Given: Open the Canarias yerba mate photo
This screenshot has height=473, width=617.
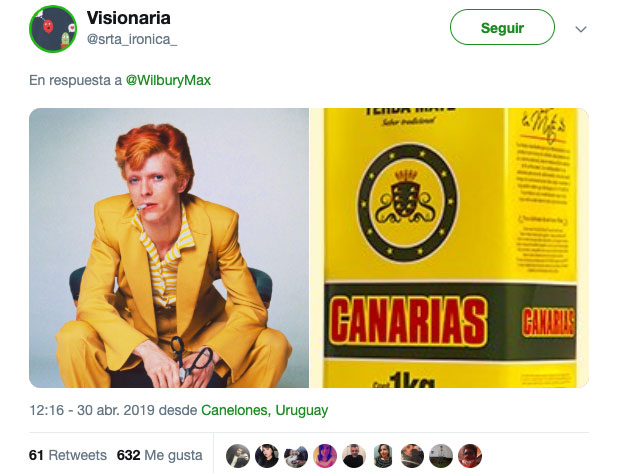Looking at the screenshot, I should [449, 248].
